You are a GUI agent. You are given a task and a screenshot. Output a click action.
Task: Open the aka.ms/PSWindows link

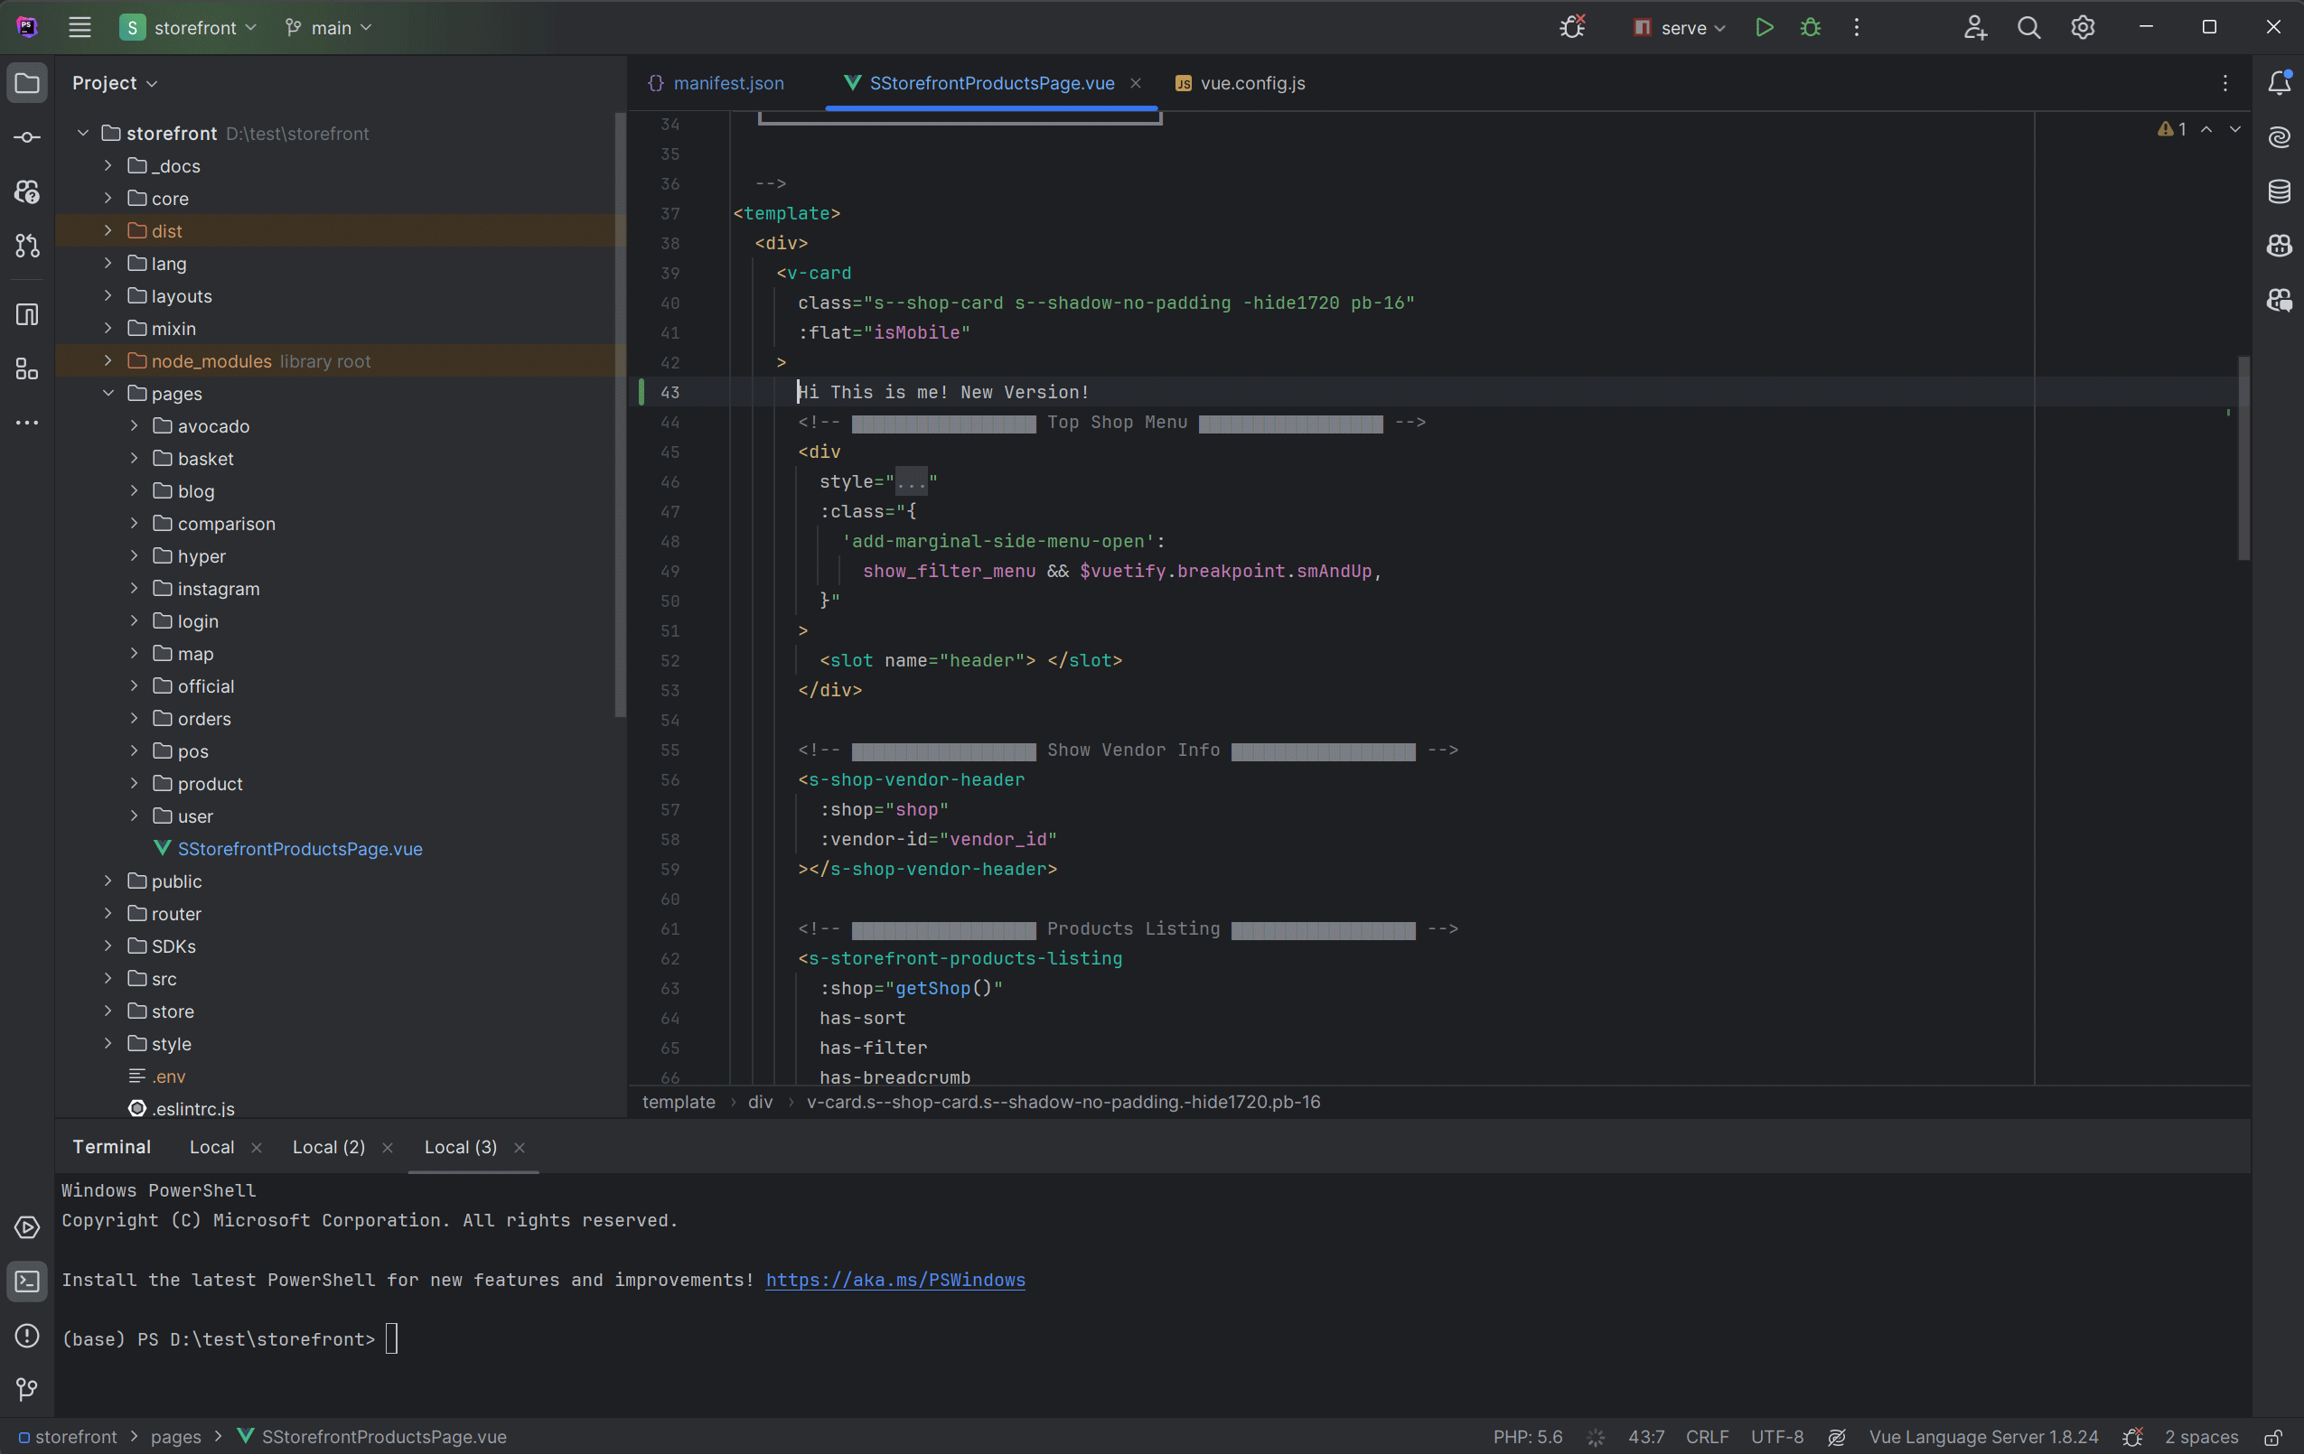point(895,1280)
